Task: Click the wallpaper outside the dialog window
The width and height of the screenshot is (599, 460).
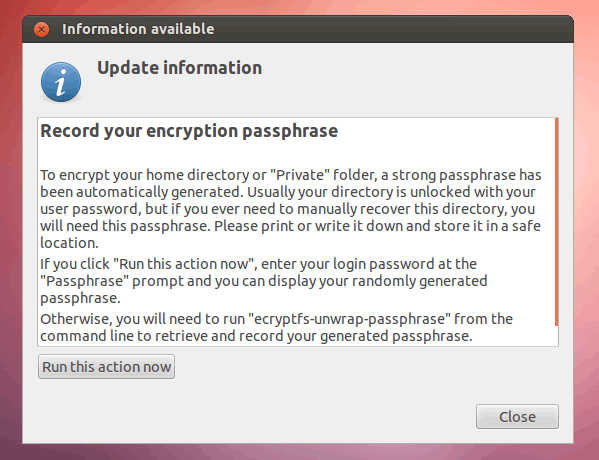Action: click(x=586, y=229)
